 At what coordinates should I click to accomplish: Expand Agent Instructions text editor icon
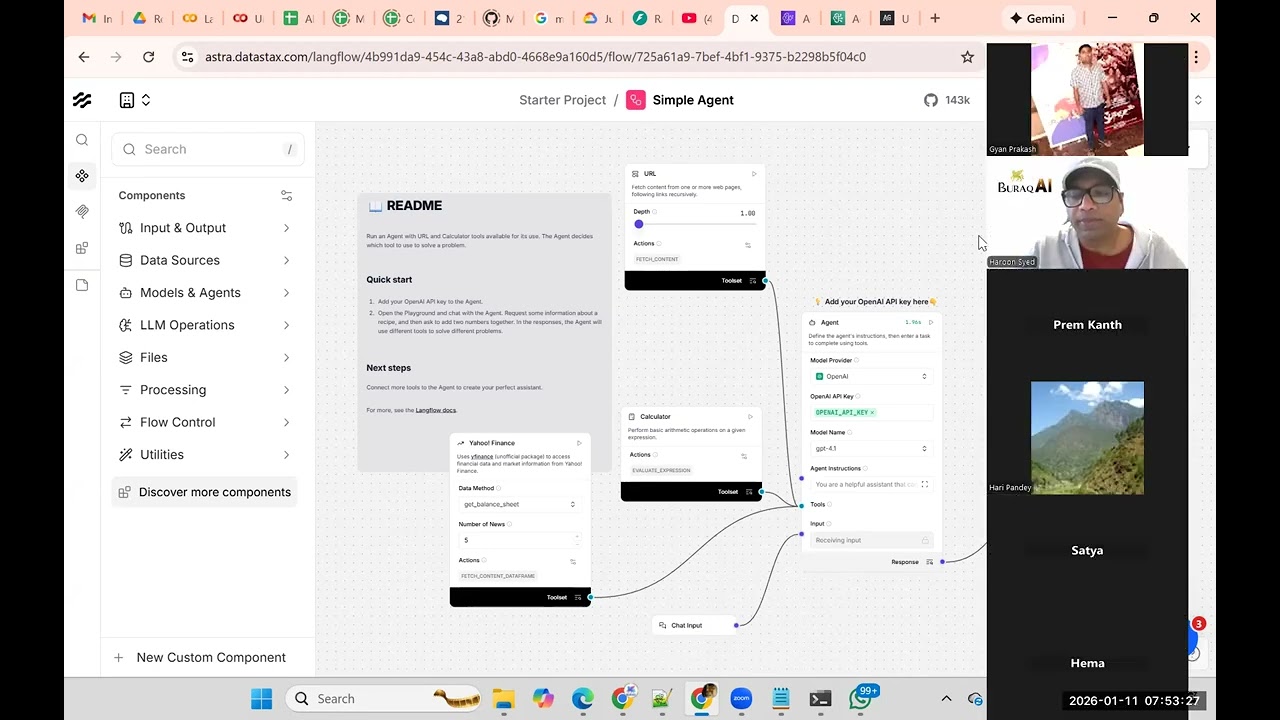point(924,485)
